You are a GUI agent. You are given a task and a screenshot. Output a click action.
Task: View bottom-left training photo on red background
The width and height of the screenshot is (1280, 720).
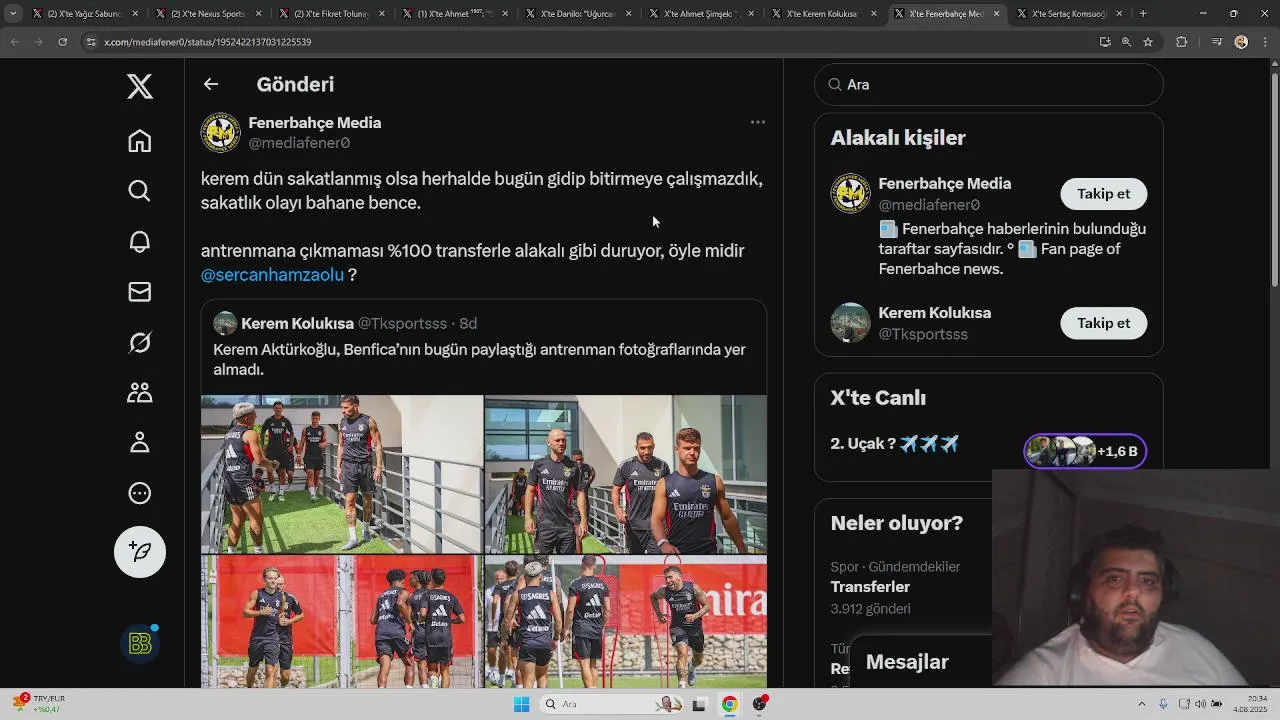[x=342, y=621]
